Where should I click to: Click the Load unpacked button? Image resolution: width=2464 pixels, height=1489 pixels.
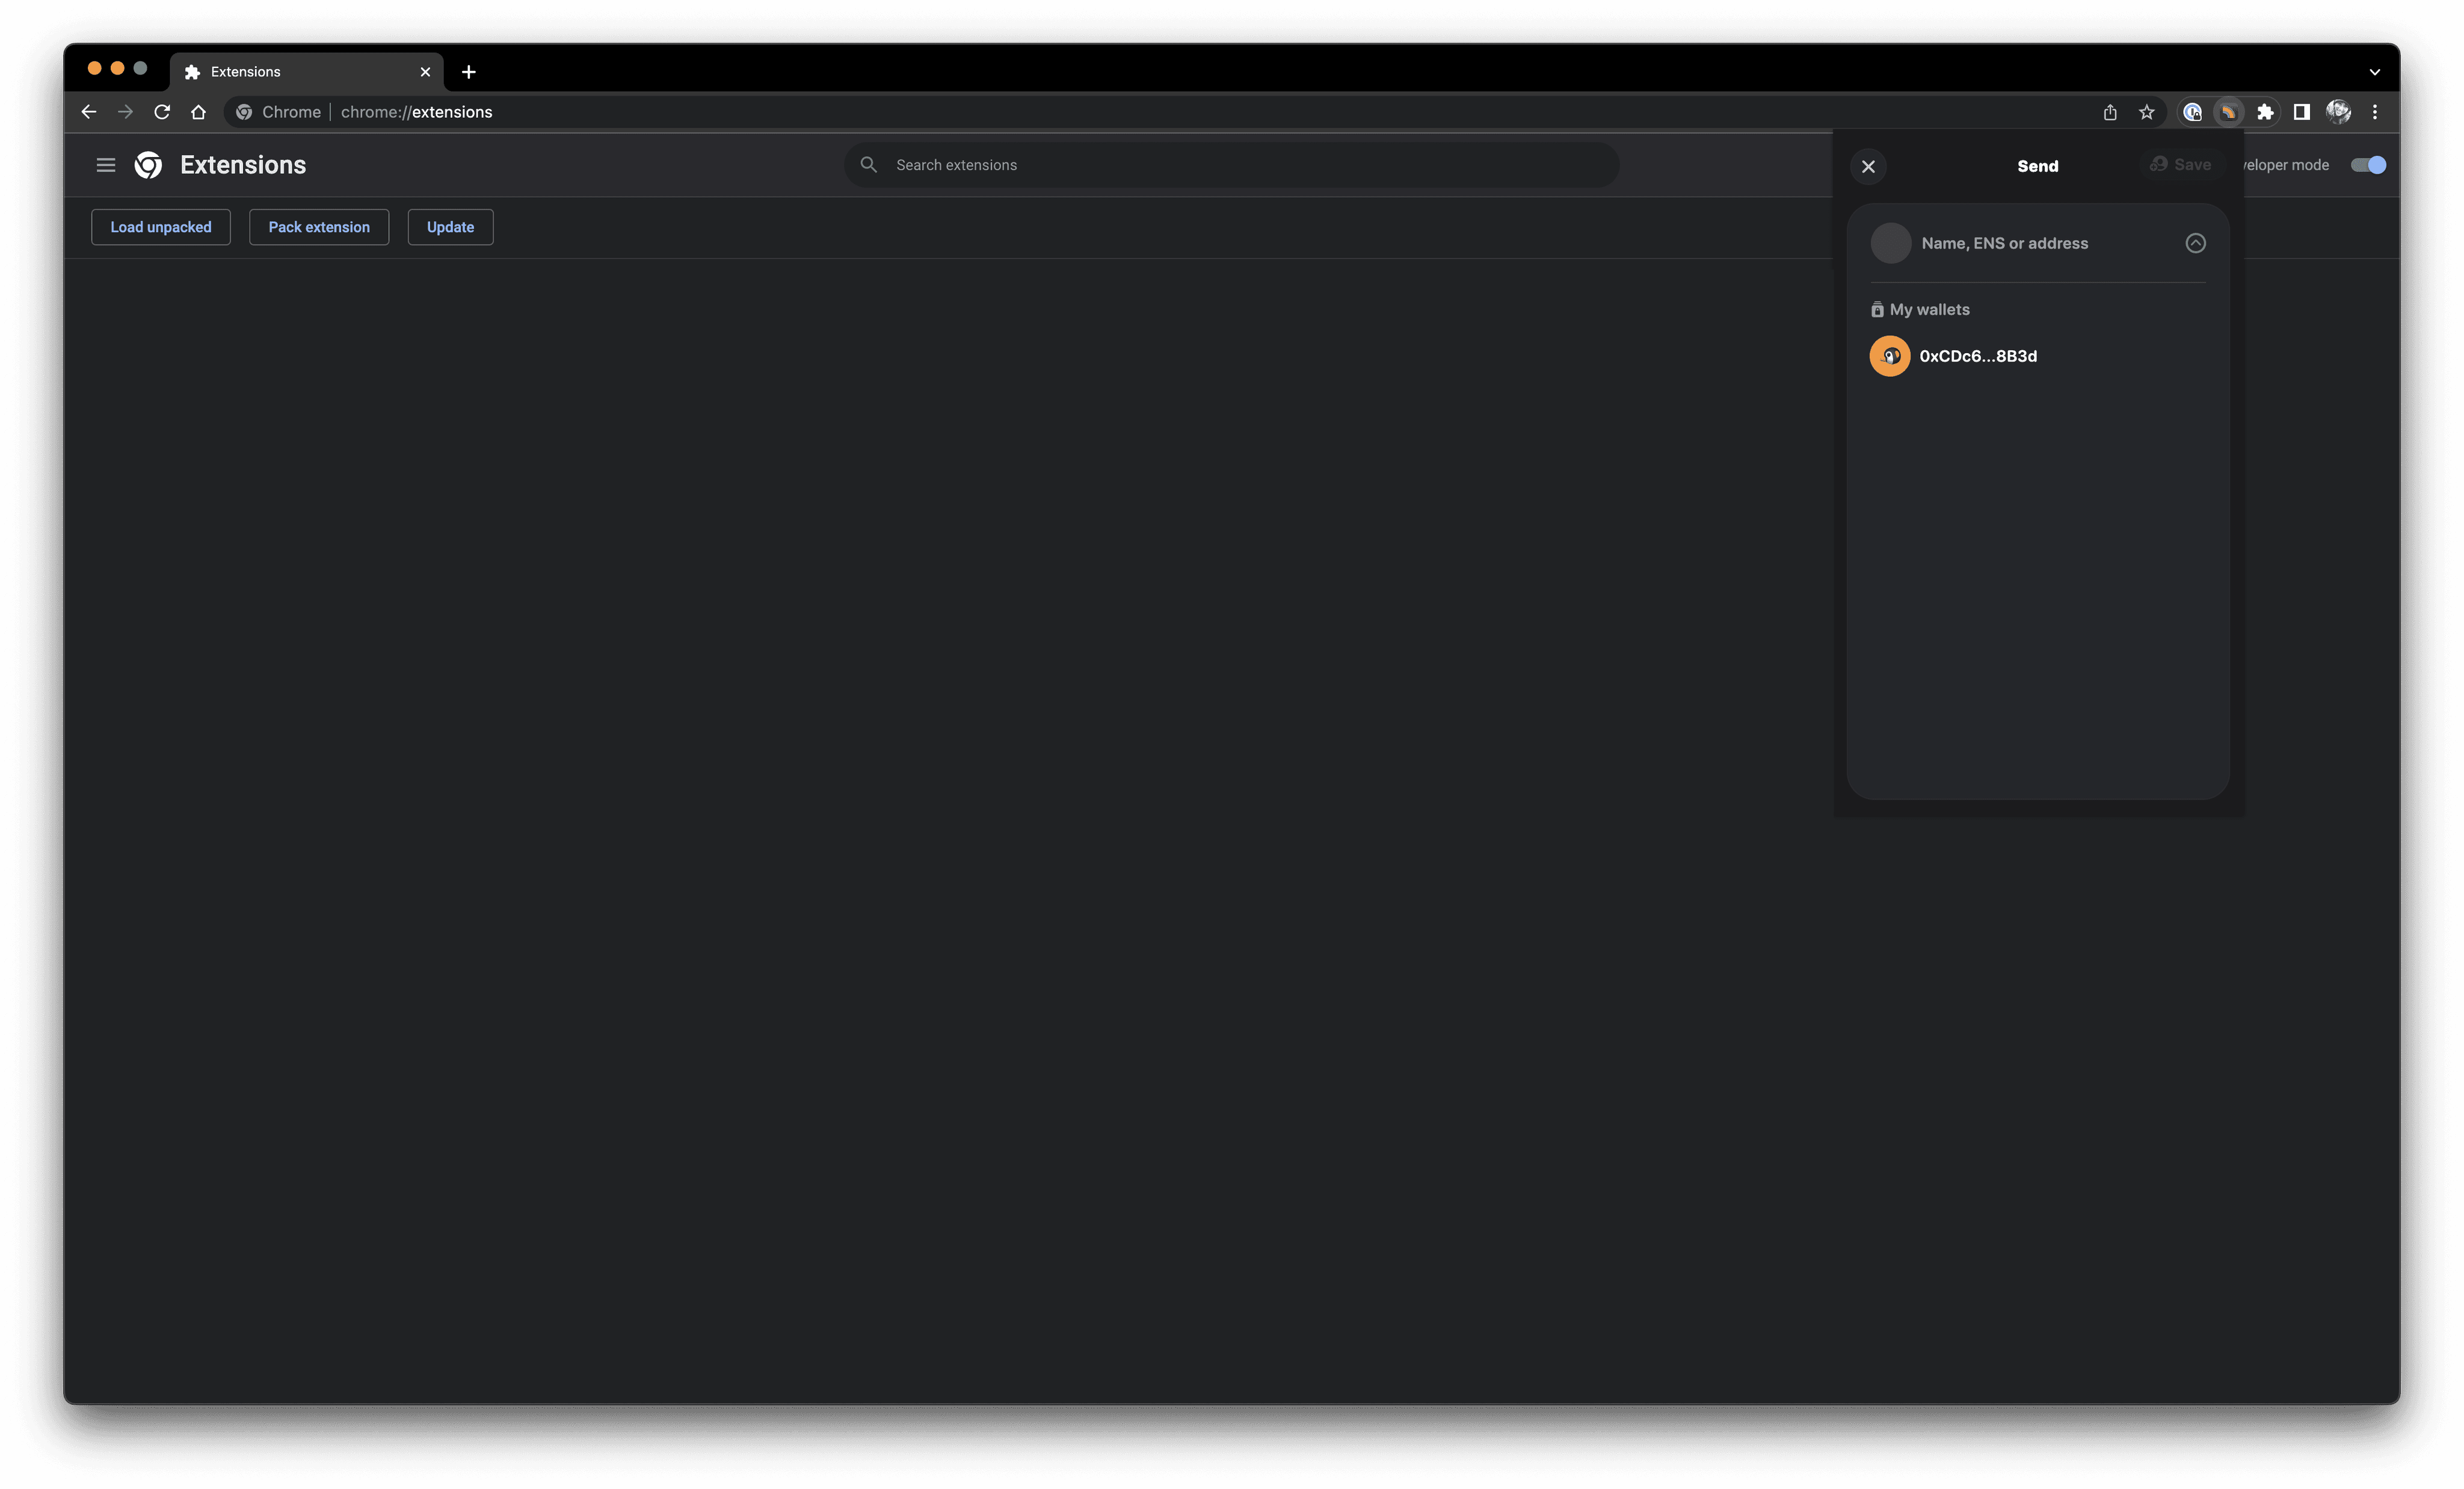[x=160, y=227]
